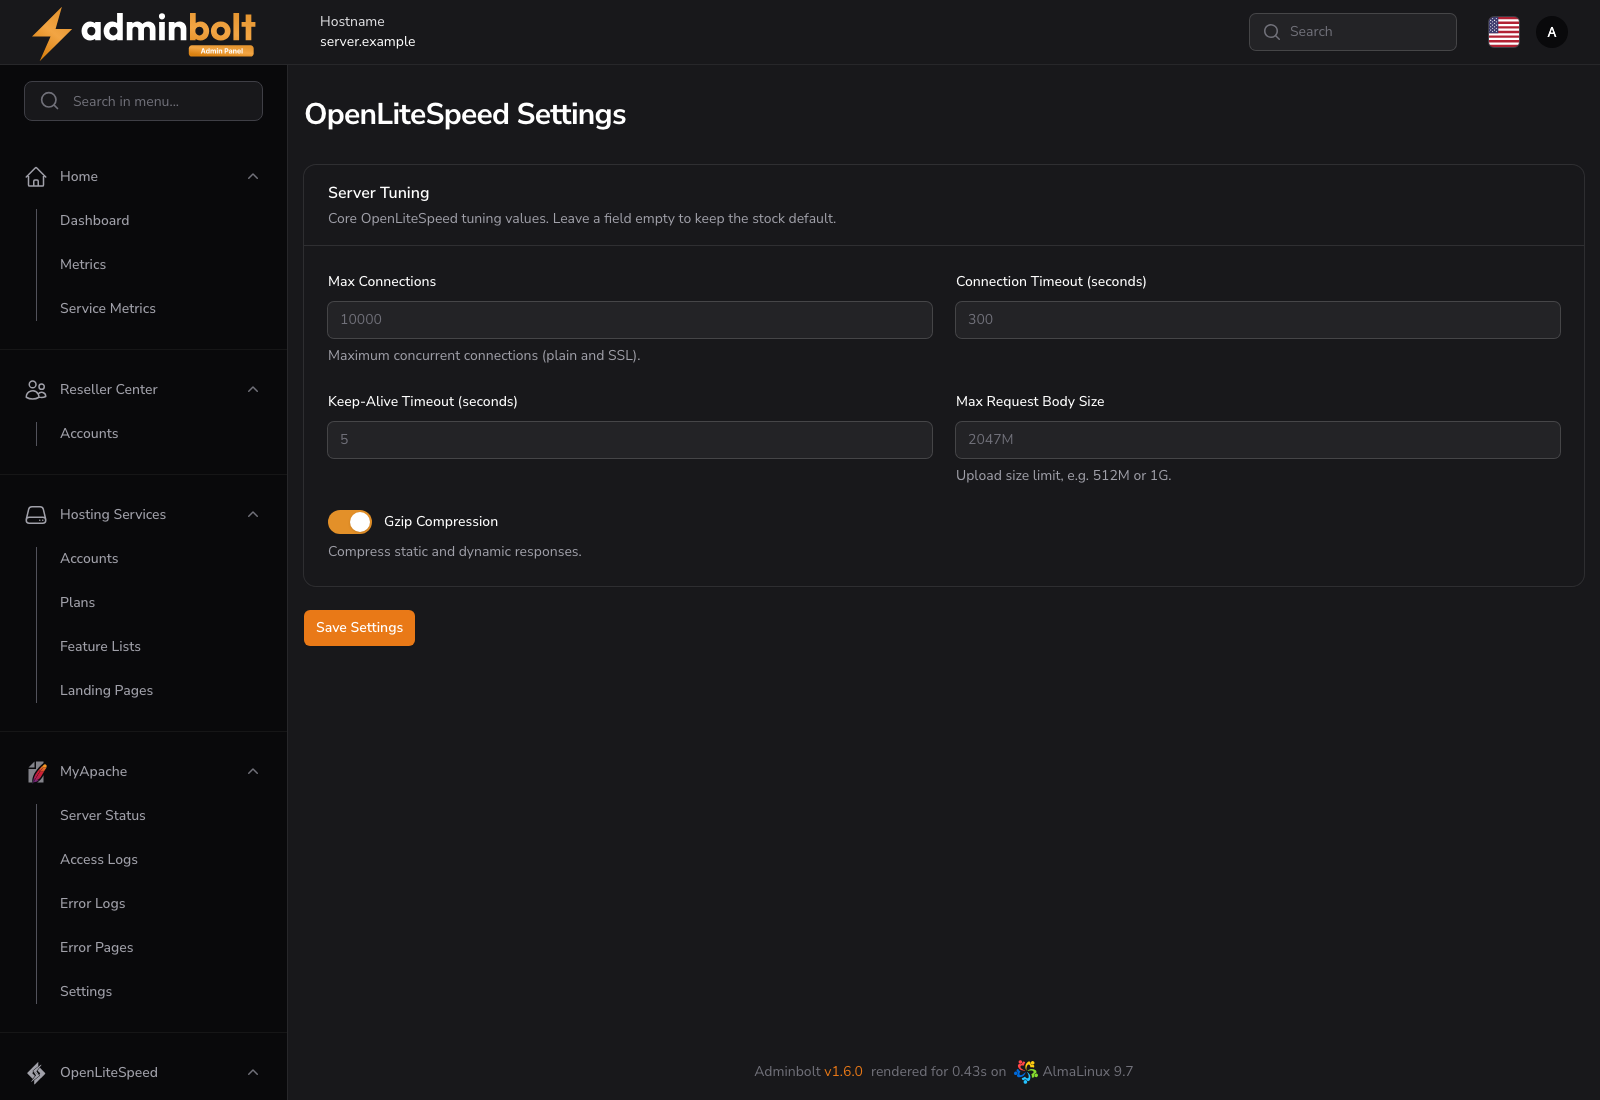The image size is (1600, 1100).
Task: Click the MyApache feather icon
Action: click(x=36, y=771)
